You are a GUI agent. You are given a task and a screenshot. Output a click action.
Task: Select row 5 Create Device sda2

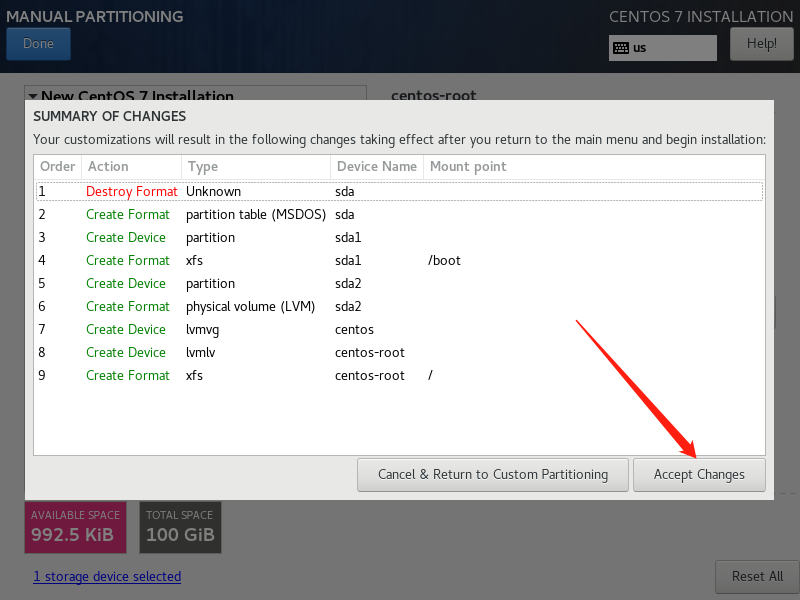[x=399, y=284]
